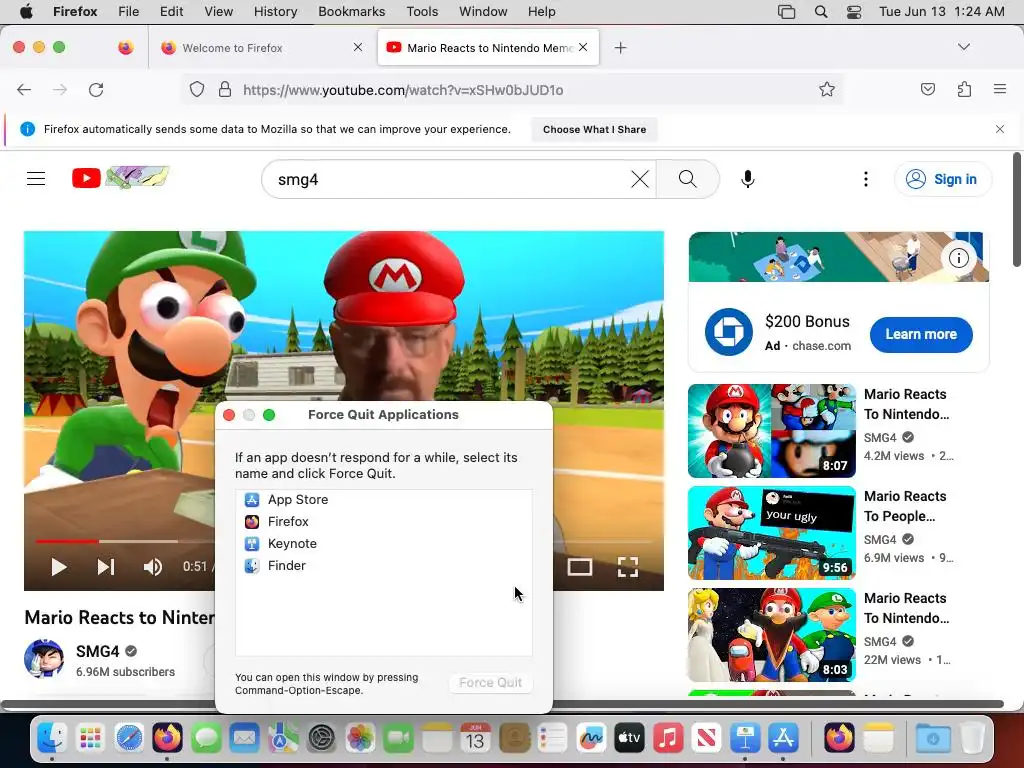The image size is (1024, 768).
Task: Open tracking protection shield icon
Action: point(197,89)
